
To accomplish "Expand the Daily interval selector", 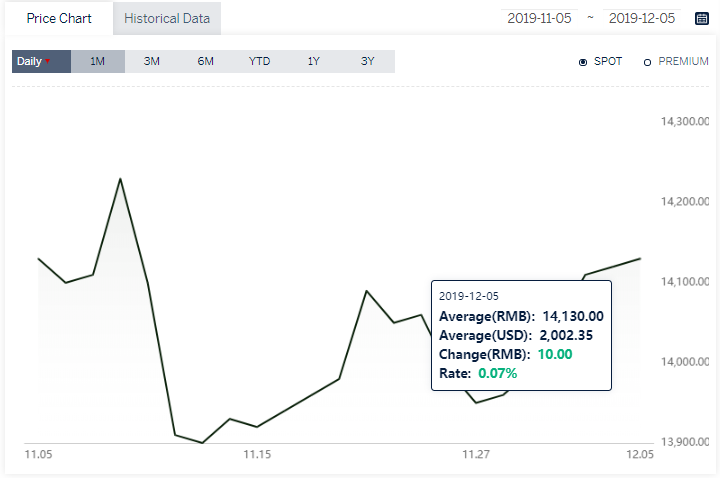I will pyautogui.click(x=41, y=61).
